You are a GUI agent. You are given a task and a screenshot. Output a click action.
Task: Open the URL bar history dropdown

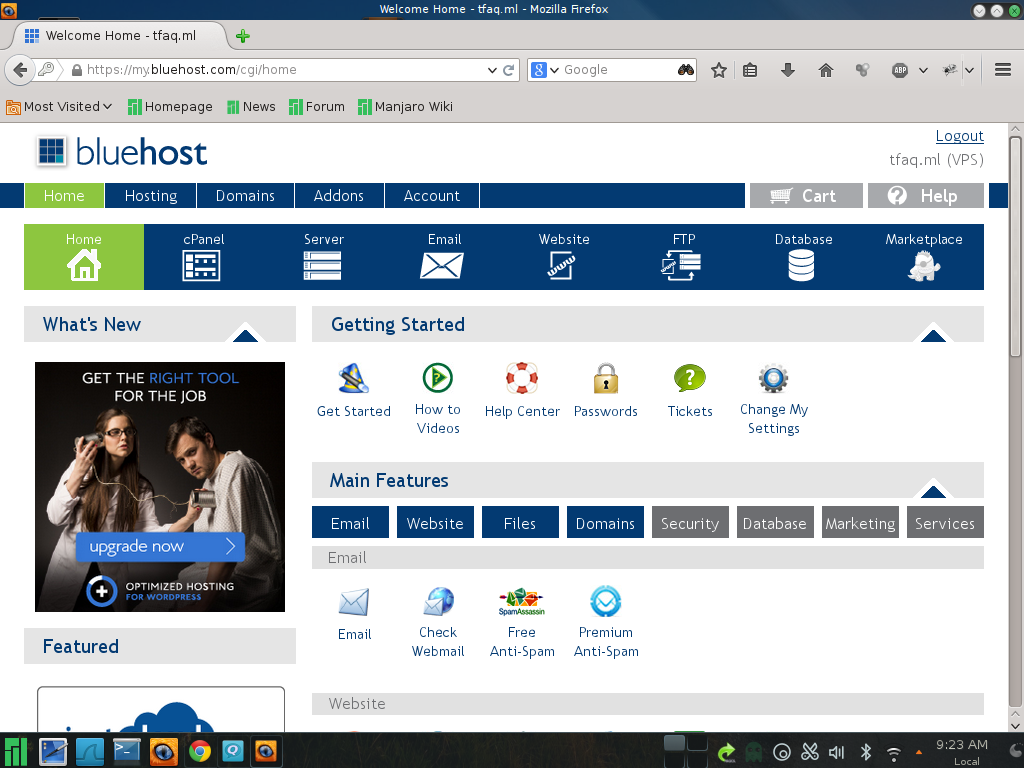pos(492,70)
